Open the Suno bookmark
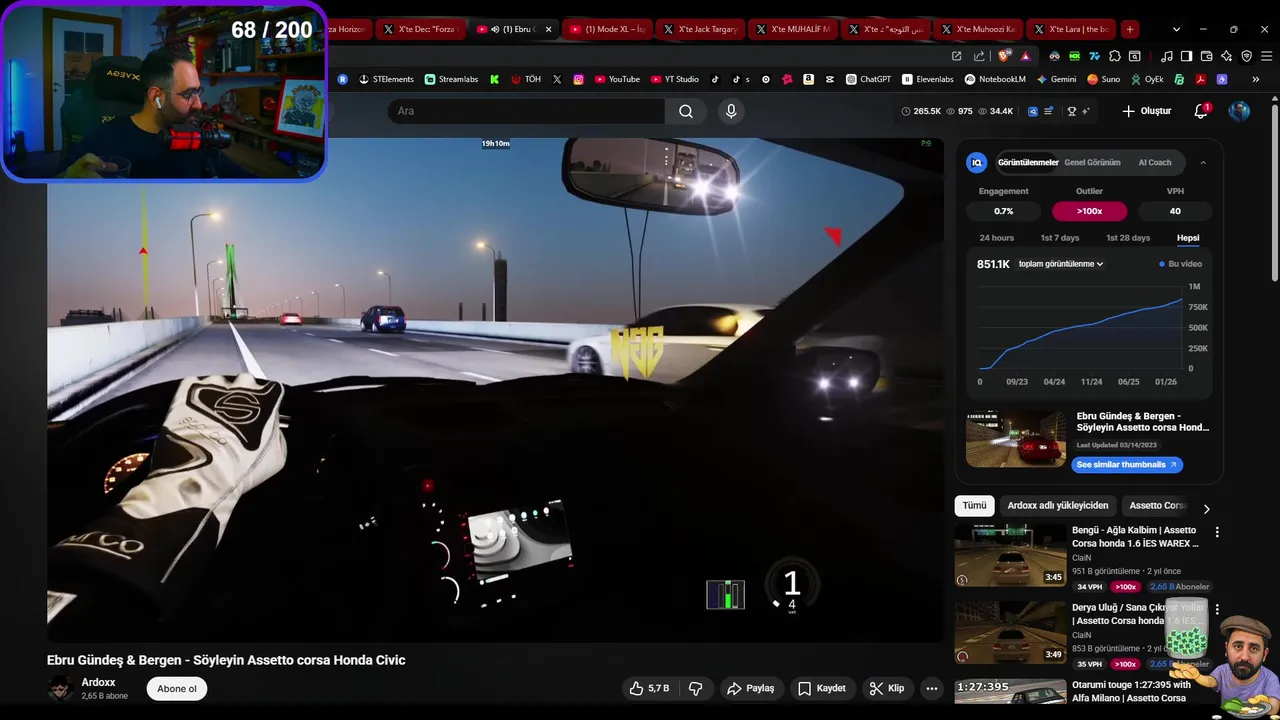1280x720 pixels. (1104, 79)
